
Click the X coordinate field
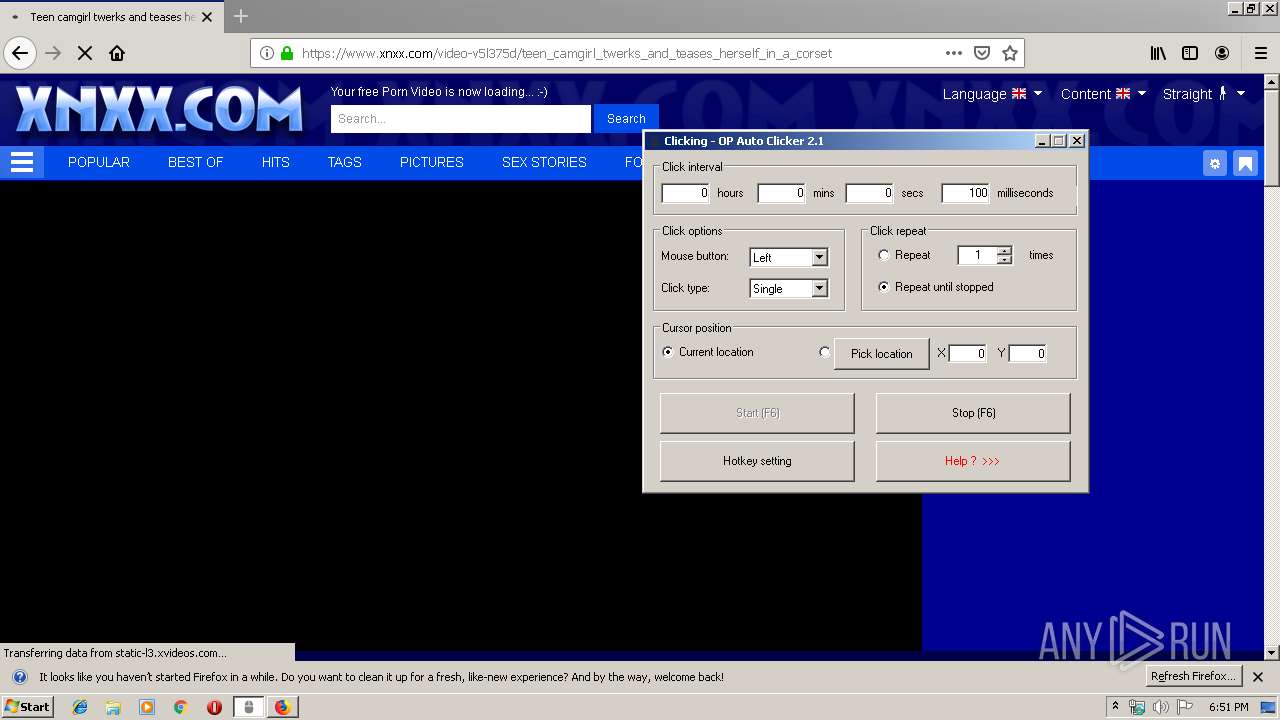(x=967, y=353)
